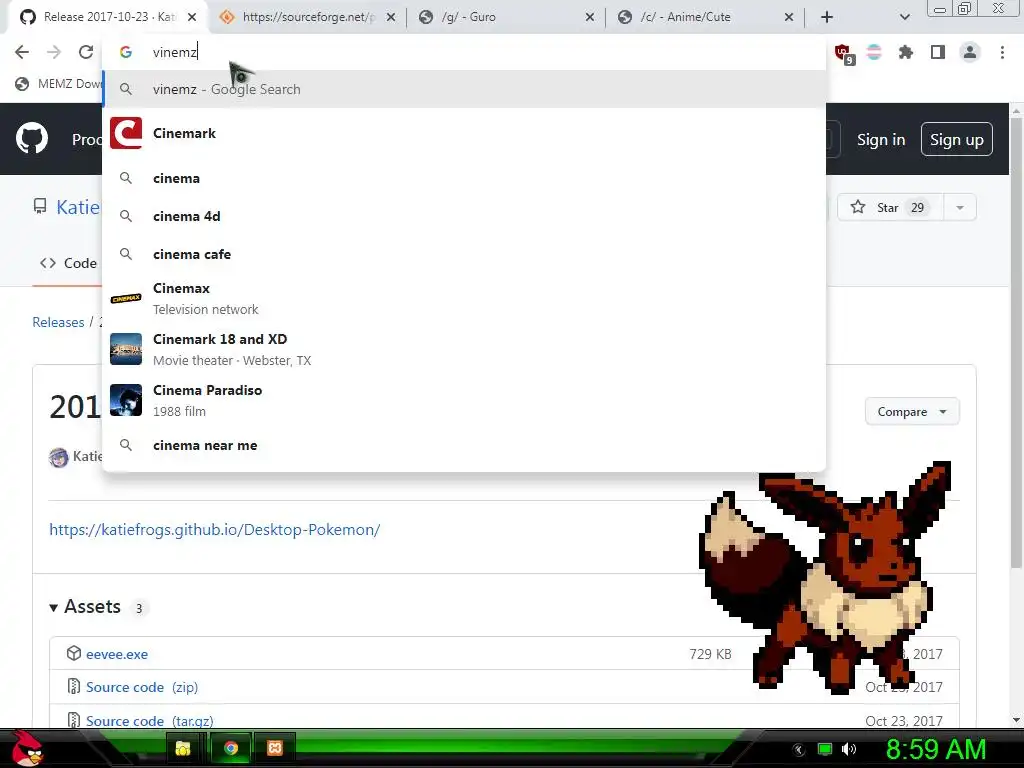Open the volume speaker tray icon
Image resolution: width=1024 pixels, height=768 pixels.
(849, 749)
